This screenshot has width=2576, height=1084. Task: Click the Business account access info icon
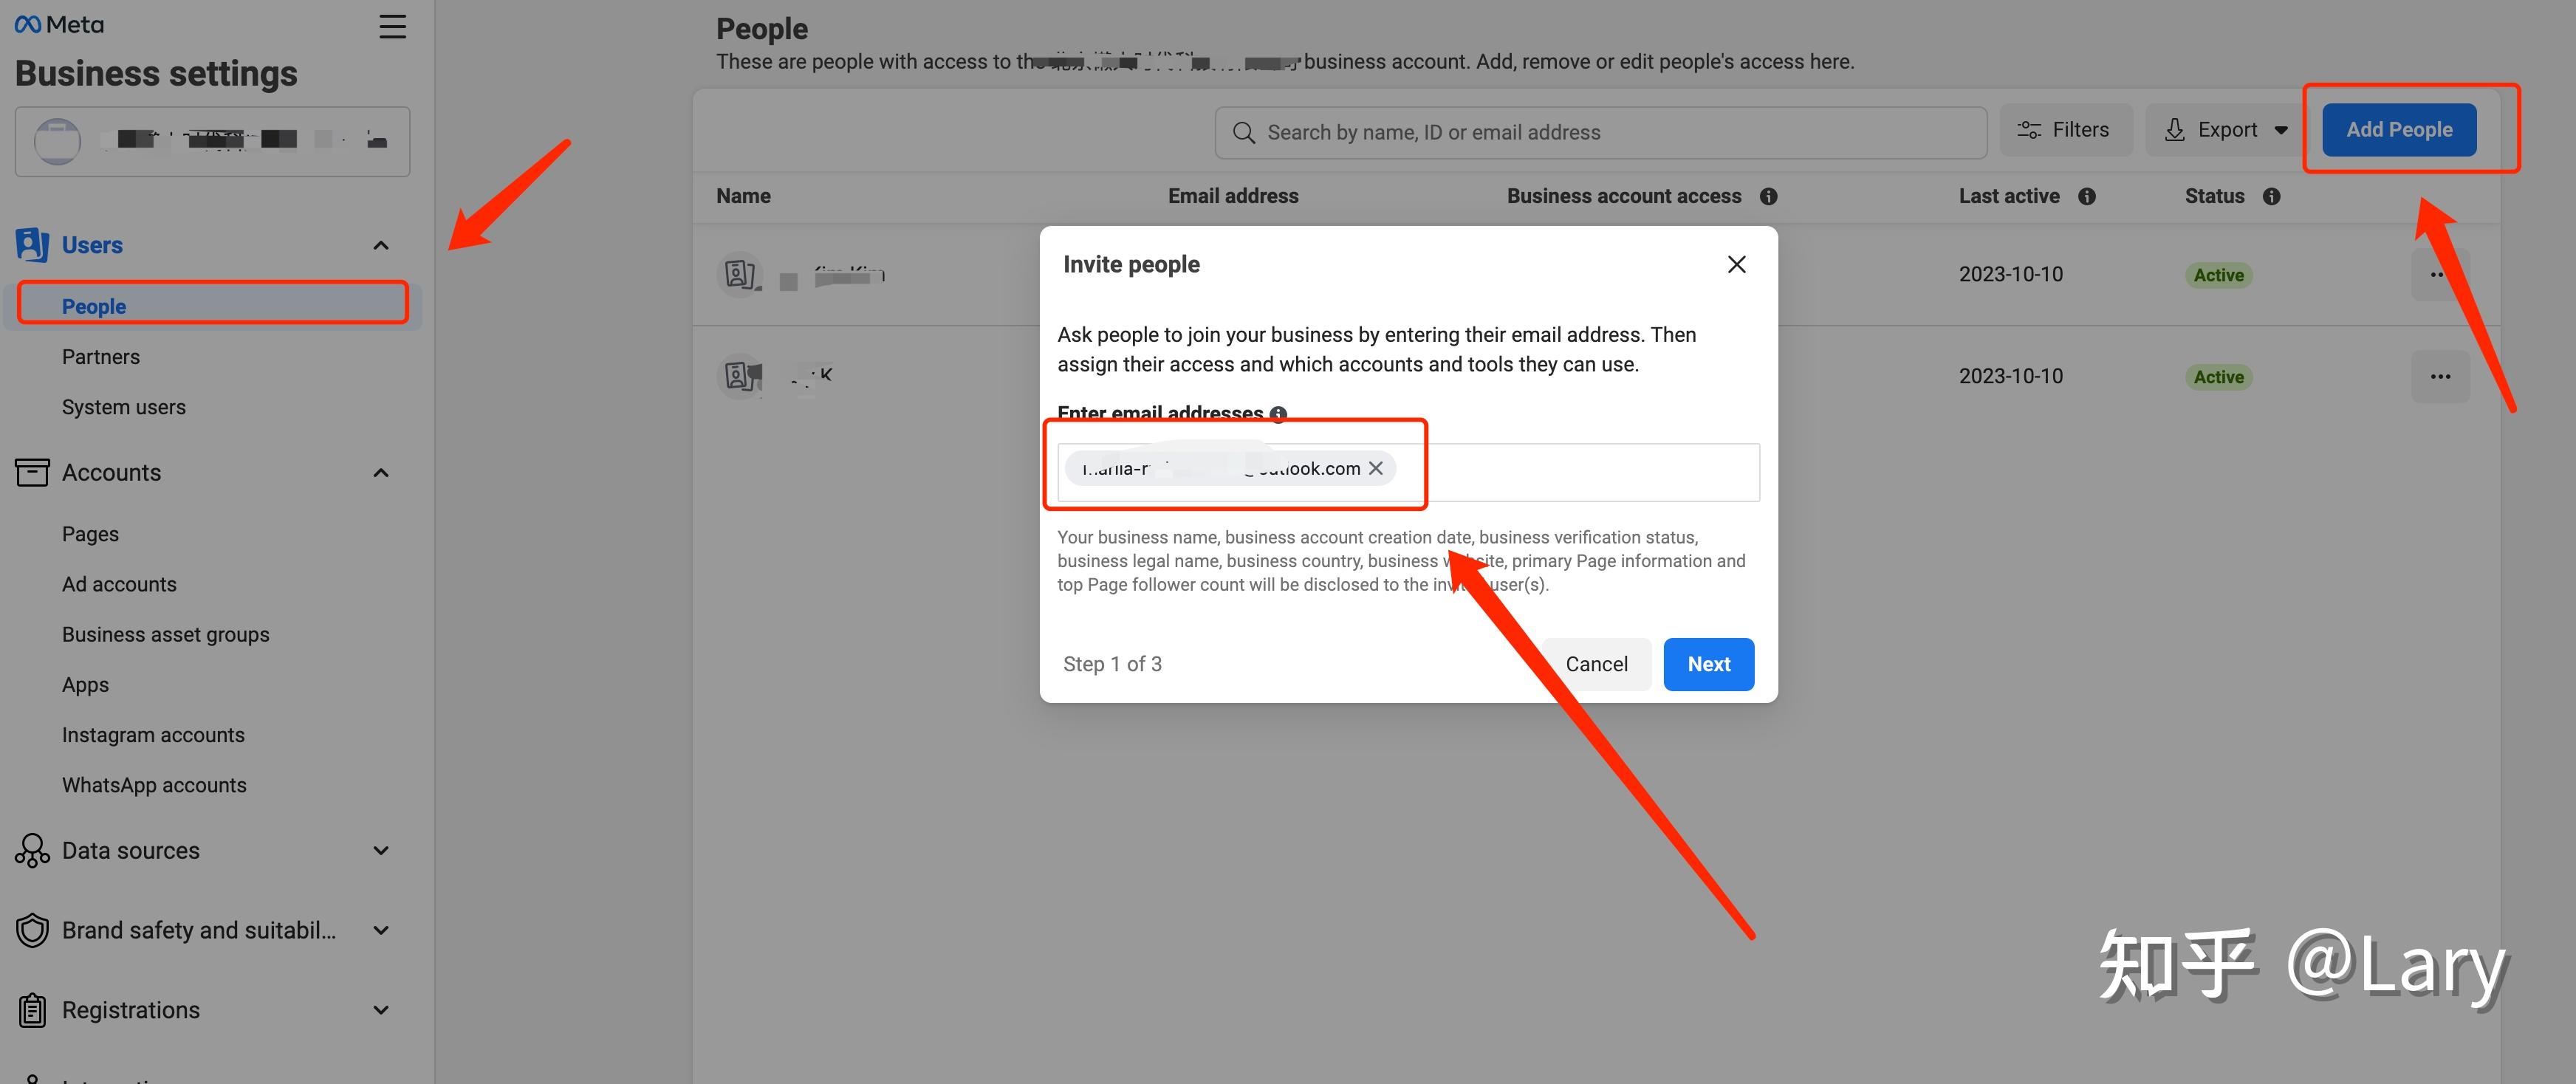tap(1768, 197)
